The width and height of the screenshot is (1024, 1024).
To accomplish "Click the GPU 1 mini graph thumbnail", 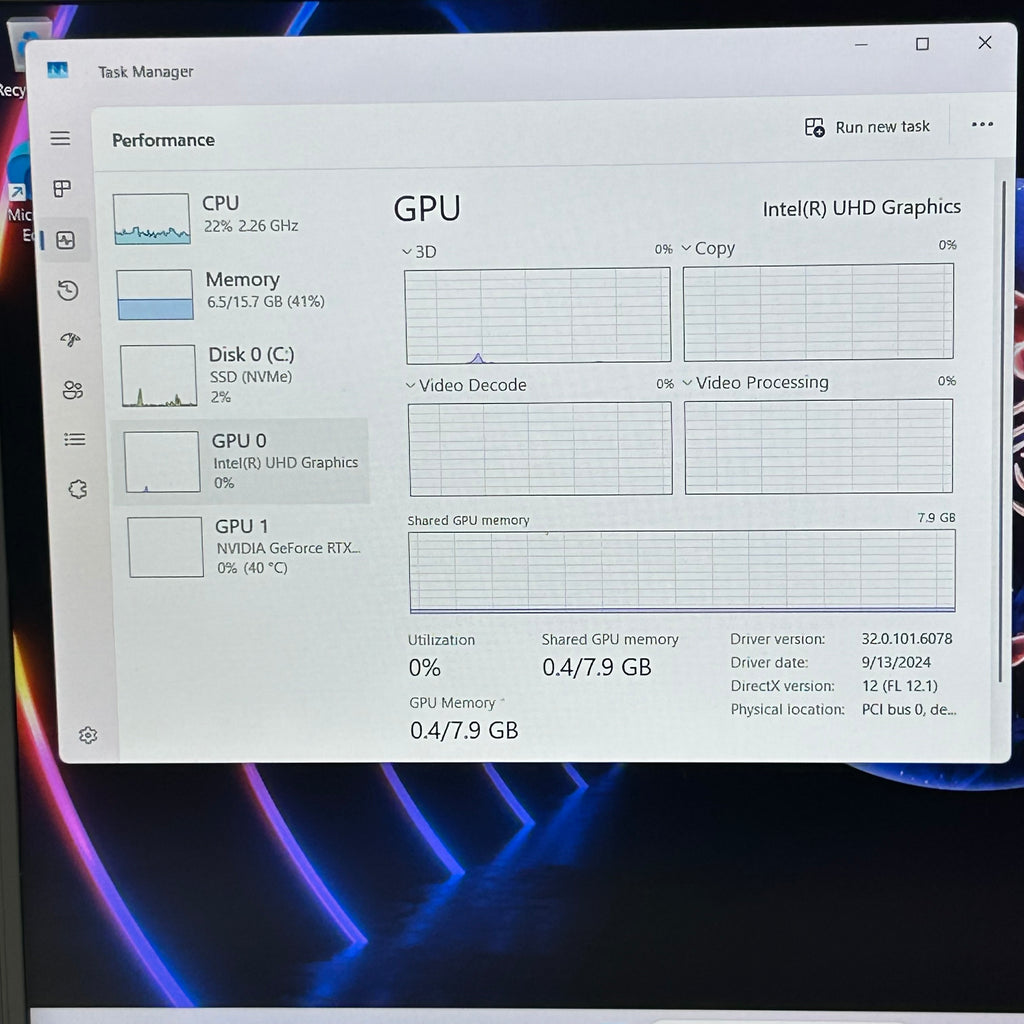I will (166, 547).
